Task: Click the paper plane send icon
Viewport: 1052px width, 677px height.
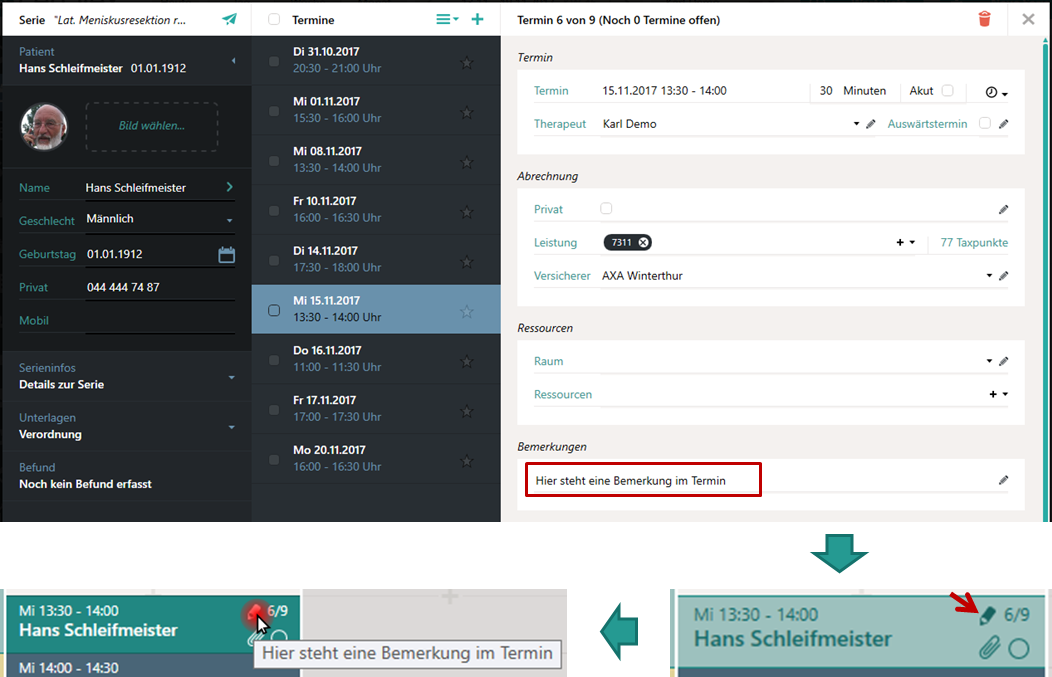Action: click(230, 19)
